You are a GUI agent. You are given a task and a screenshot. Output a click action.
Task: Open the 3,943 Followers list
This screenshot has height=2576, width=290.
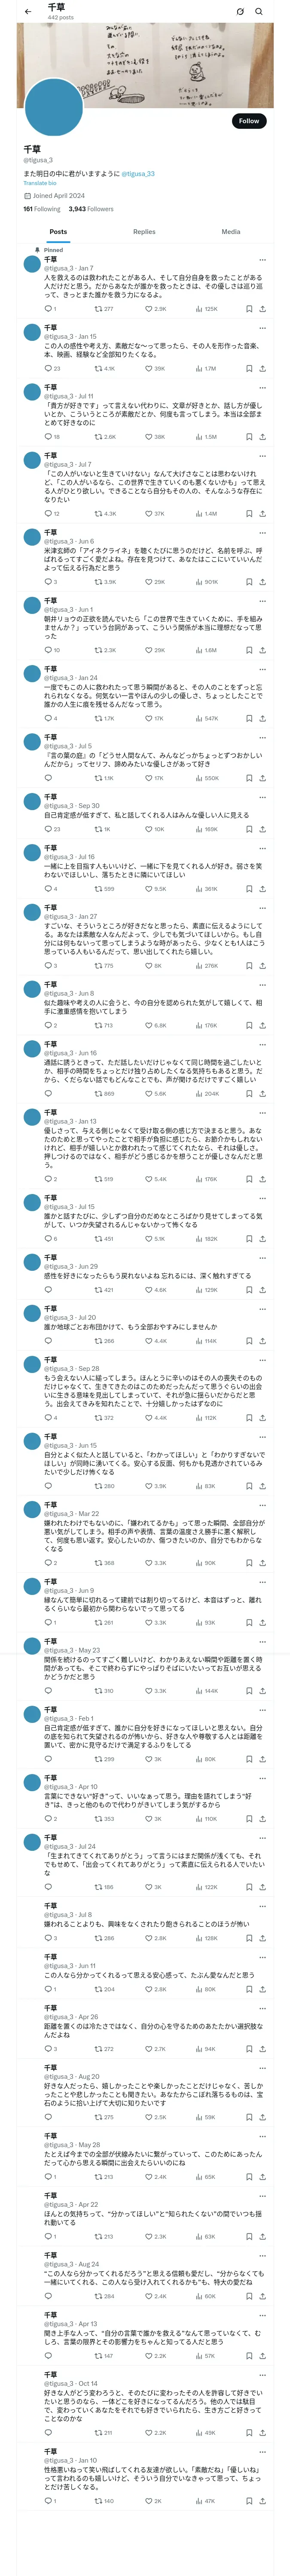91,209
